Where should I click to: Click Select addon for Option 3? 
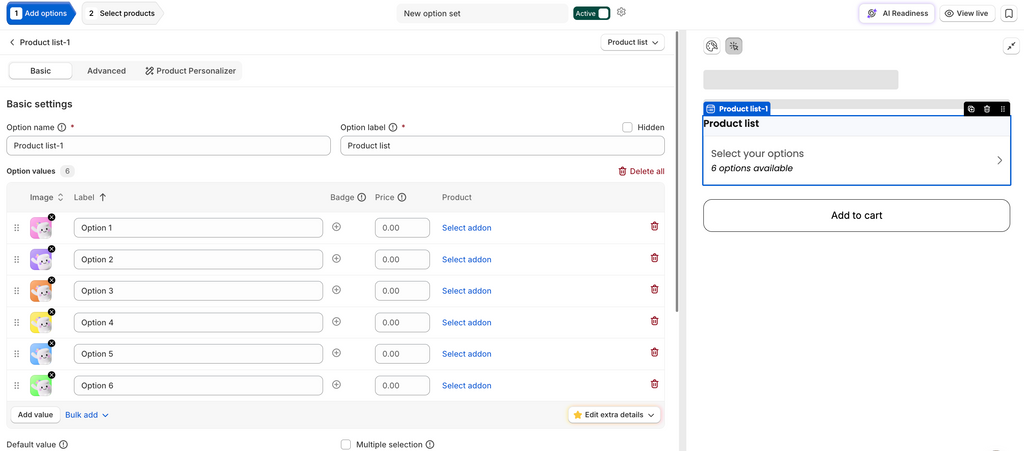(x=466, y=290)
